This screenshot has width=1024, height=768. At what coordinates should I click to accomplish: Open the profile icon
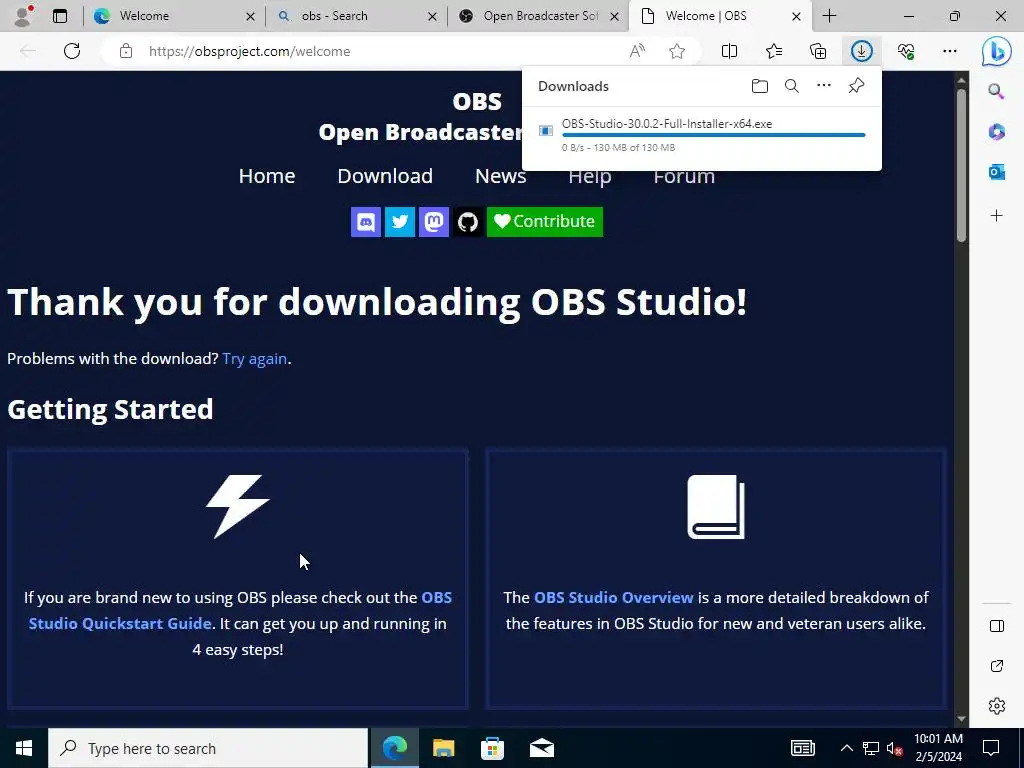tap(23, 16)
